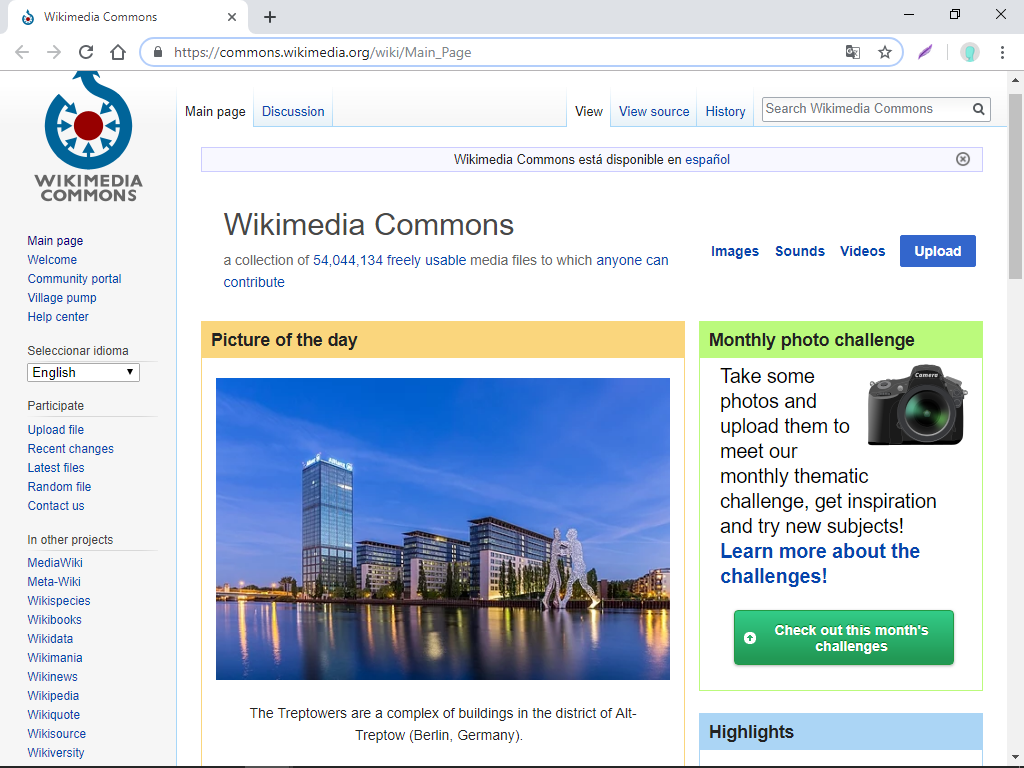Image resolution: width=1024 pixels, height=768 pixels.
Task: Open the Wikibooks link
Action: 54,619
